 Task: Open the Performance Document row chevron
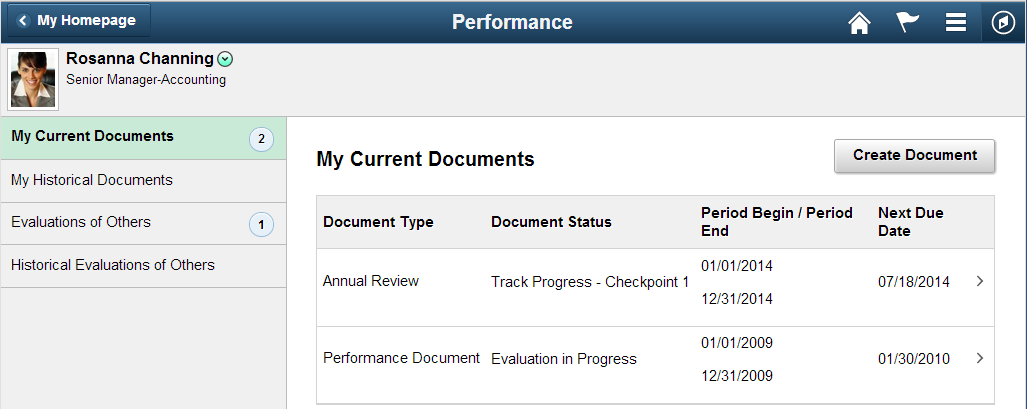[x=980, y=358]
